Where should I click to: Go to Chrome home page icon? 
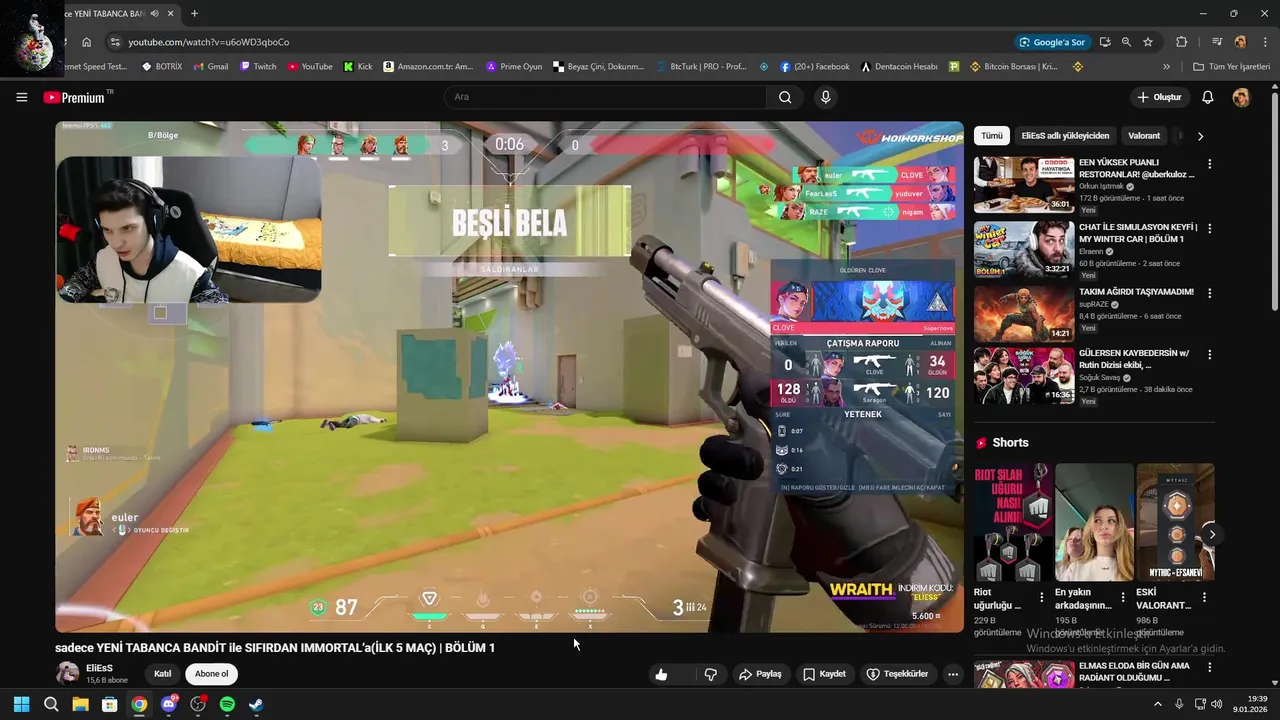(87, 42)
